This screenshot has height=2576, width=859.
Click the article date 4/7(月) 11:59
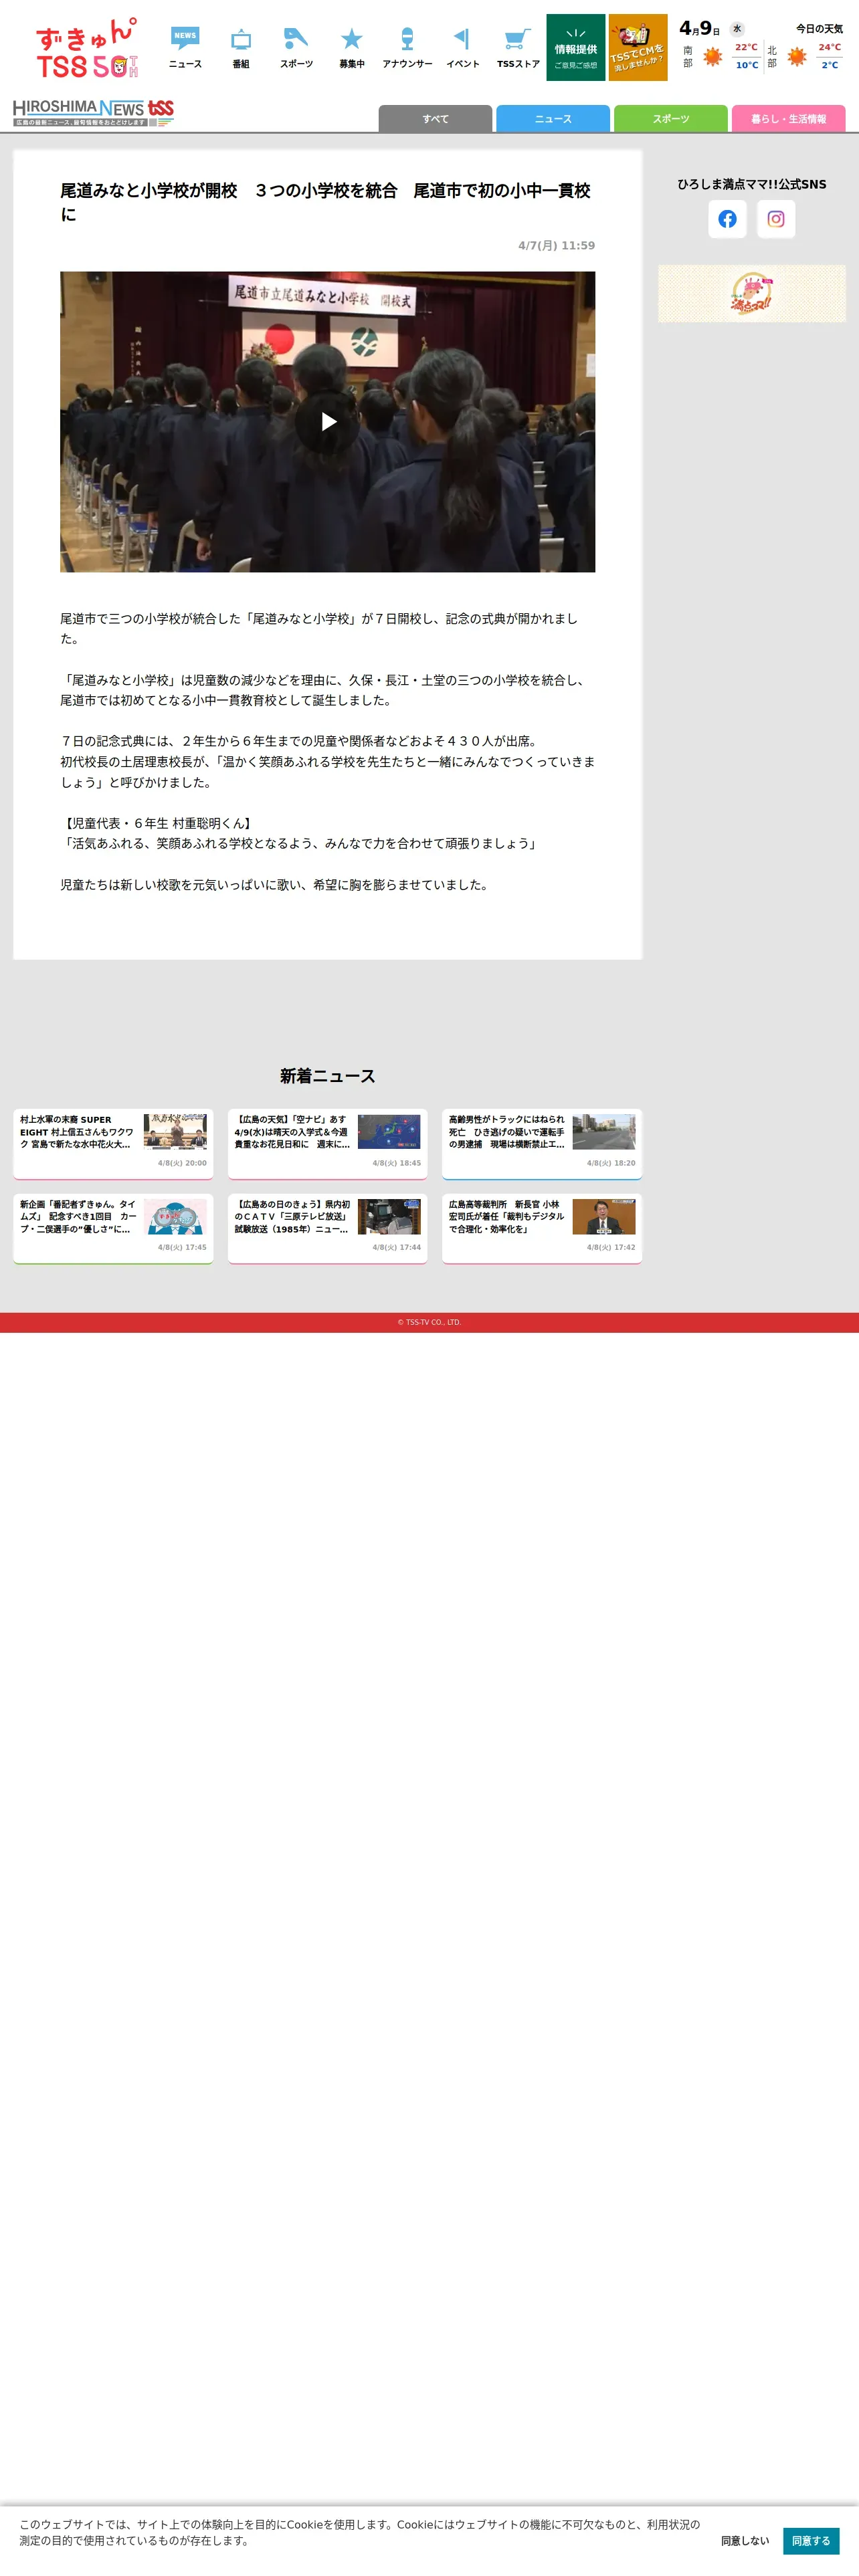pyautogui.click(x=556, y=245)
